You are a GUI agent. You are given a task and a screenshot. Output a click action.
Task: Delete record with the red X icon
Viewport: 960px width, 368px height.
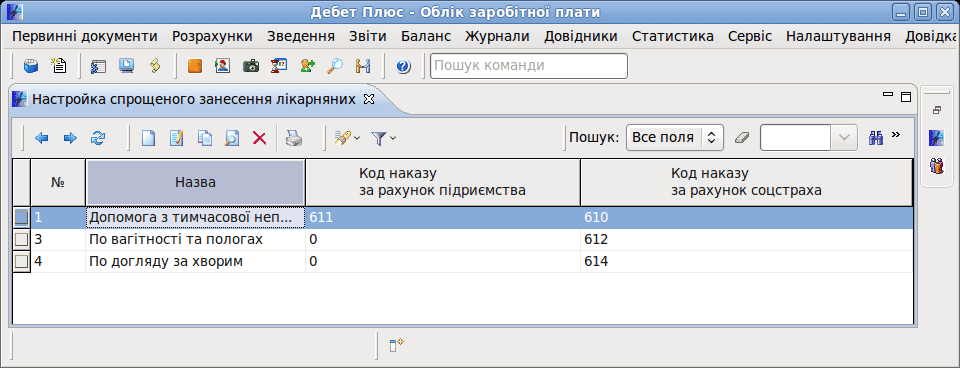click(260, 139)
